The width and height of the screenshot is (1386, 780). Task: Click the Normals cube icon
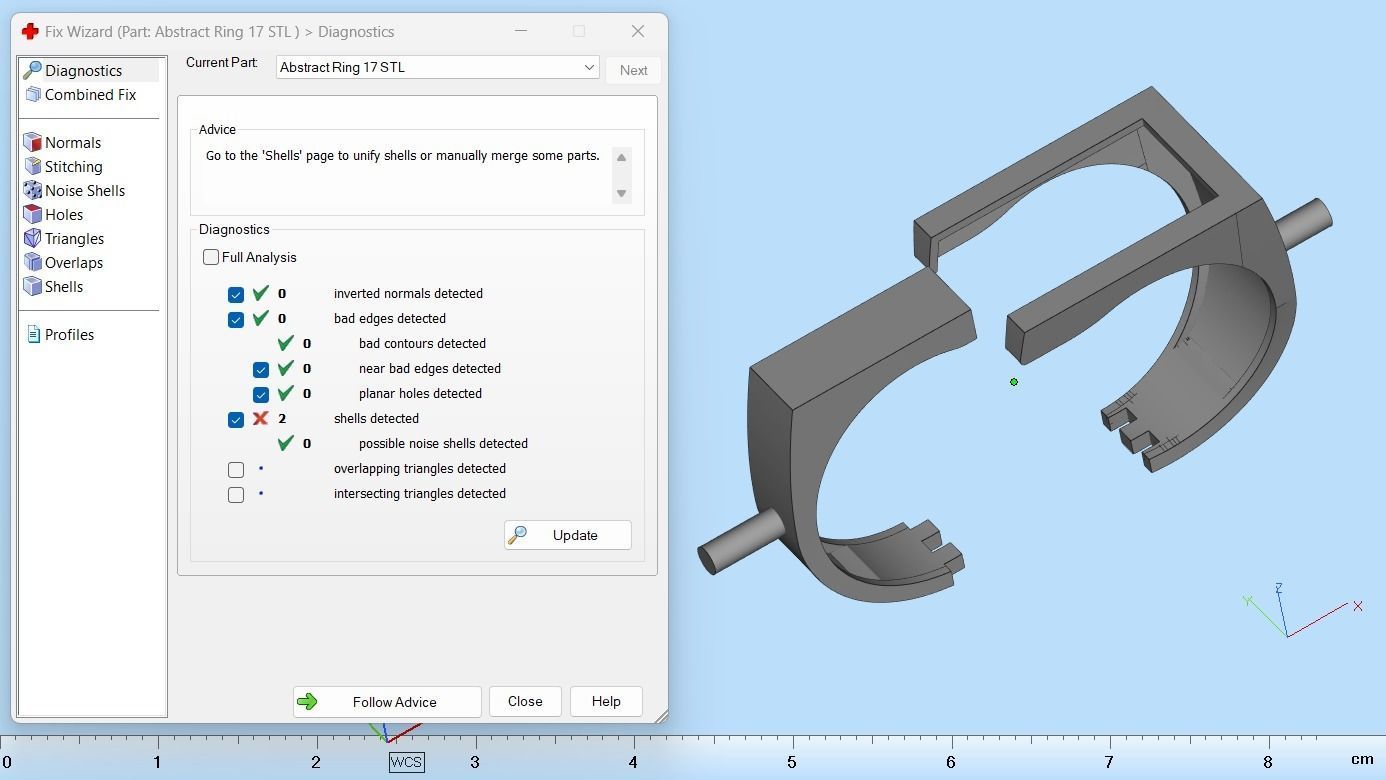(x=32, y=142)
